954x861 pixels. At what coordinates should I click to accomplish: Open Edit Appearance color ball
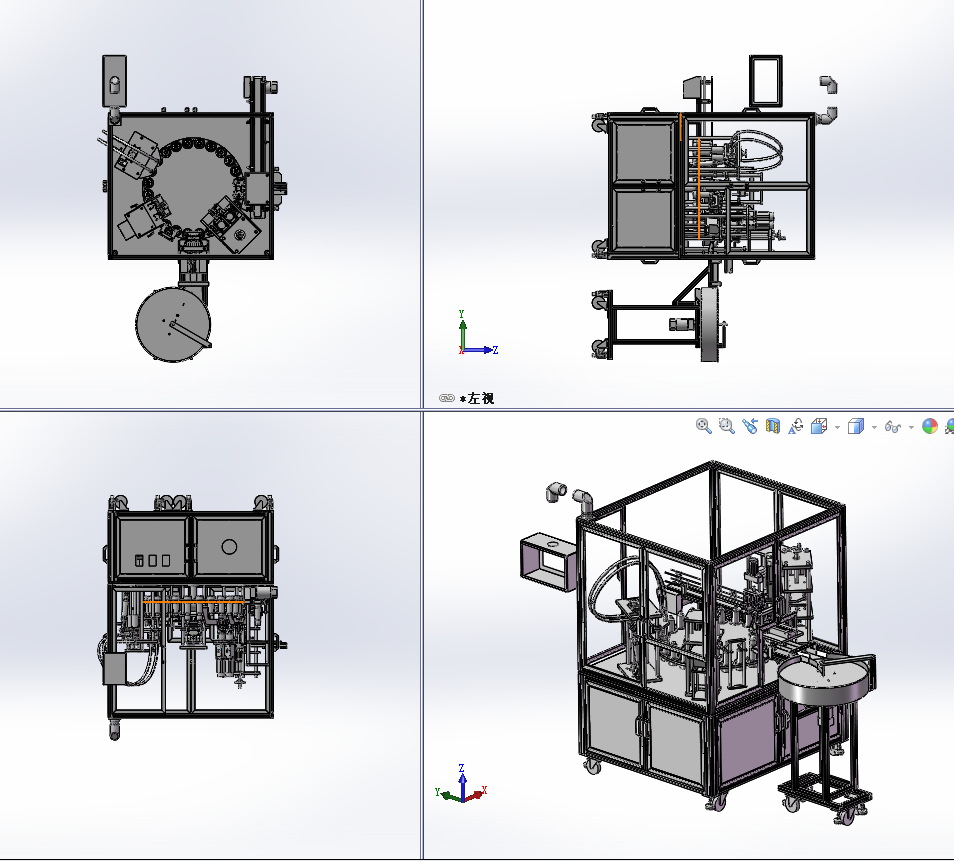coord(930,426)
